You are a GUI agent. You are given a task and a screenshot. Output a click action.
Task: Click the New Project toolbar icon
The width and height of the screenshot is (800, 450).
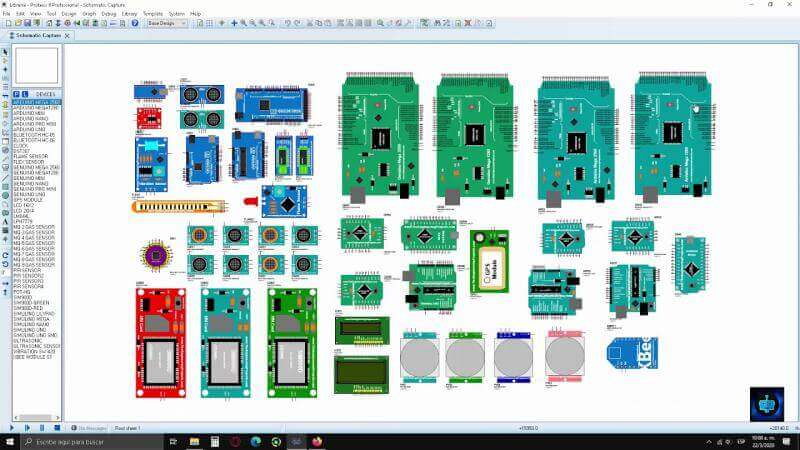point(9,23)
